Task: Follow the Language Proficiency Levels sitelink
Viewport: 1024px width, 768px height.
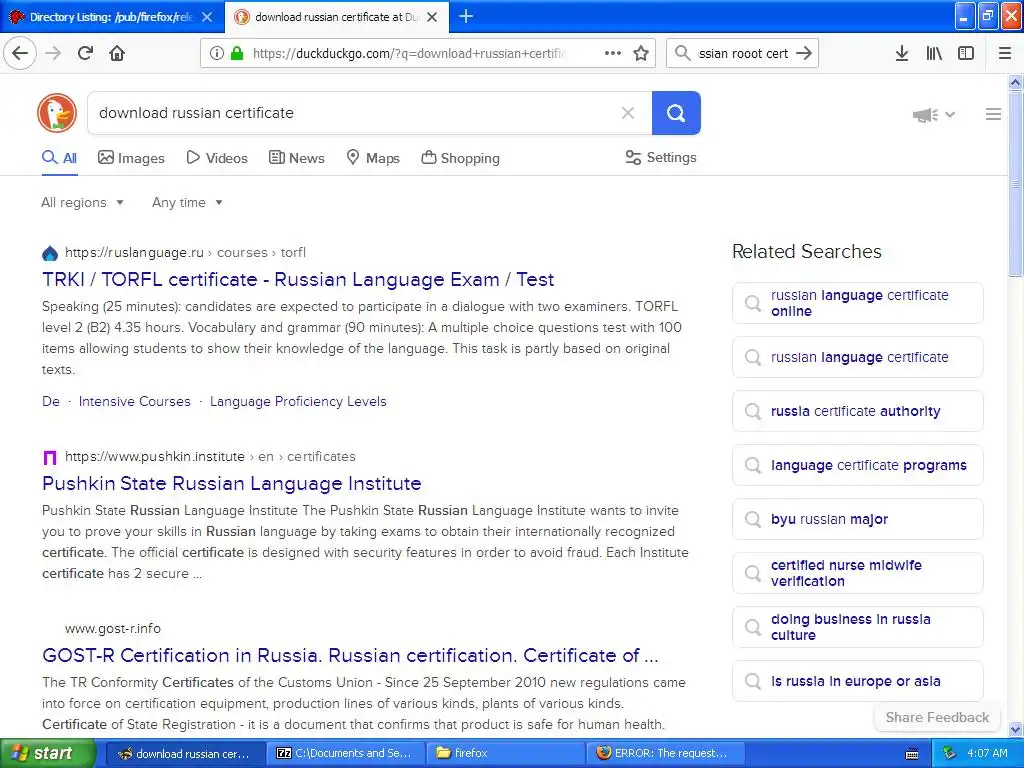Action: (298, 402)
